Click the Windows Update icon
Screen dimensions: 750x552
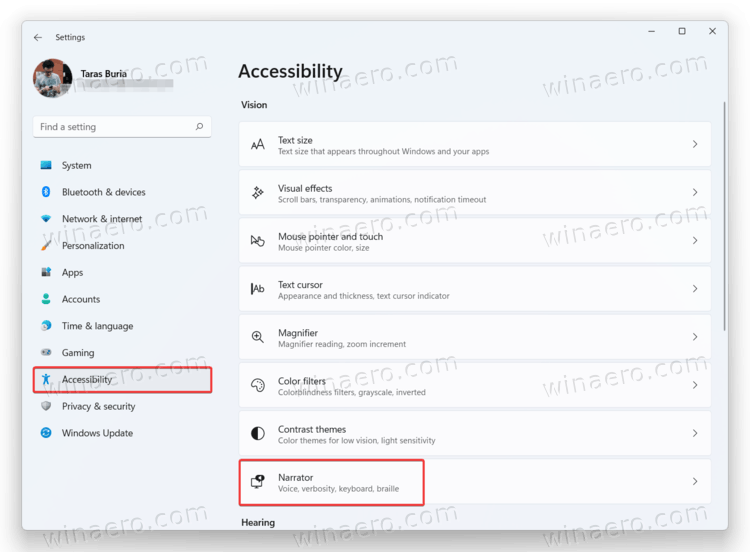point(46,433)
